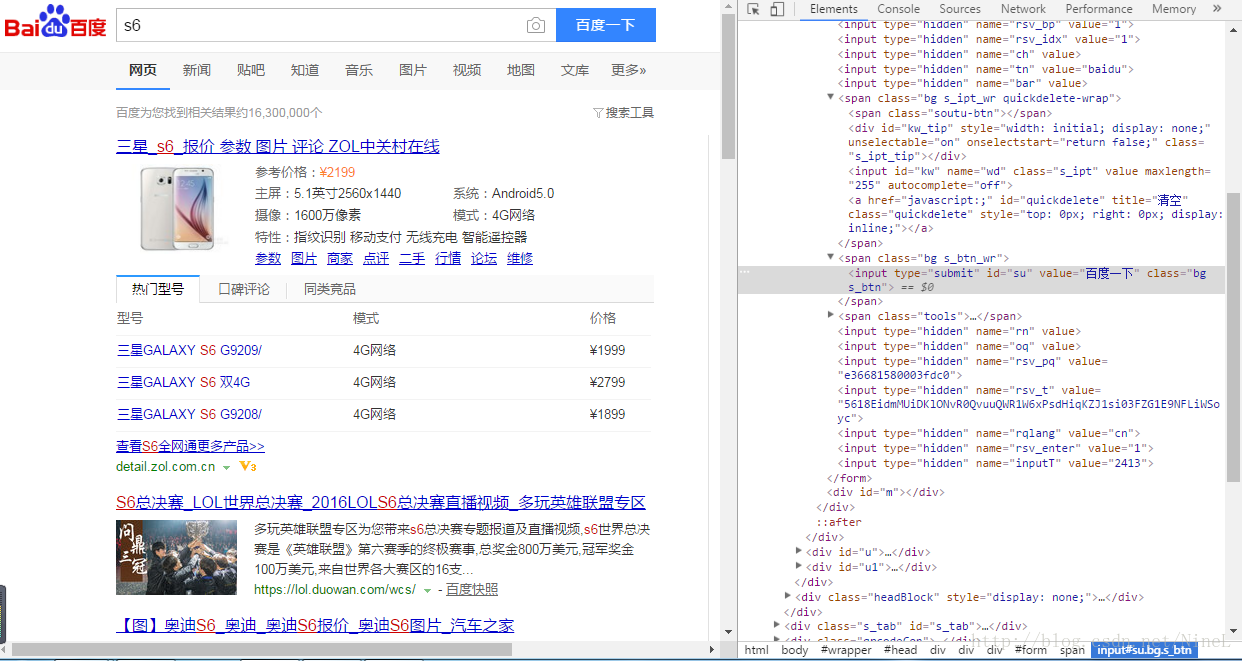Select 热门型号 tab
1242x661 pixels.
tap(158, 289)
